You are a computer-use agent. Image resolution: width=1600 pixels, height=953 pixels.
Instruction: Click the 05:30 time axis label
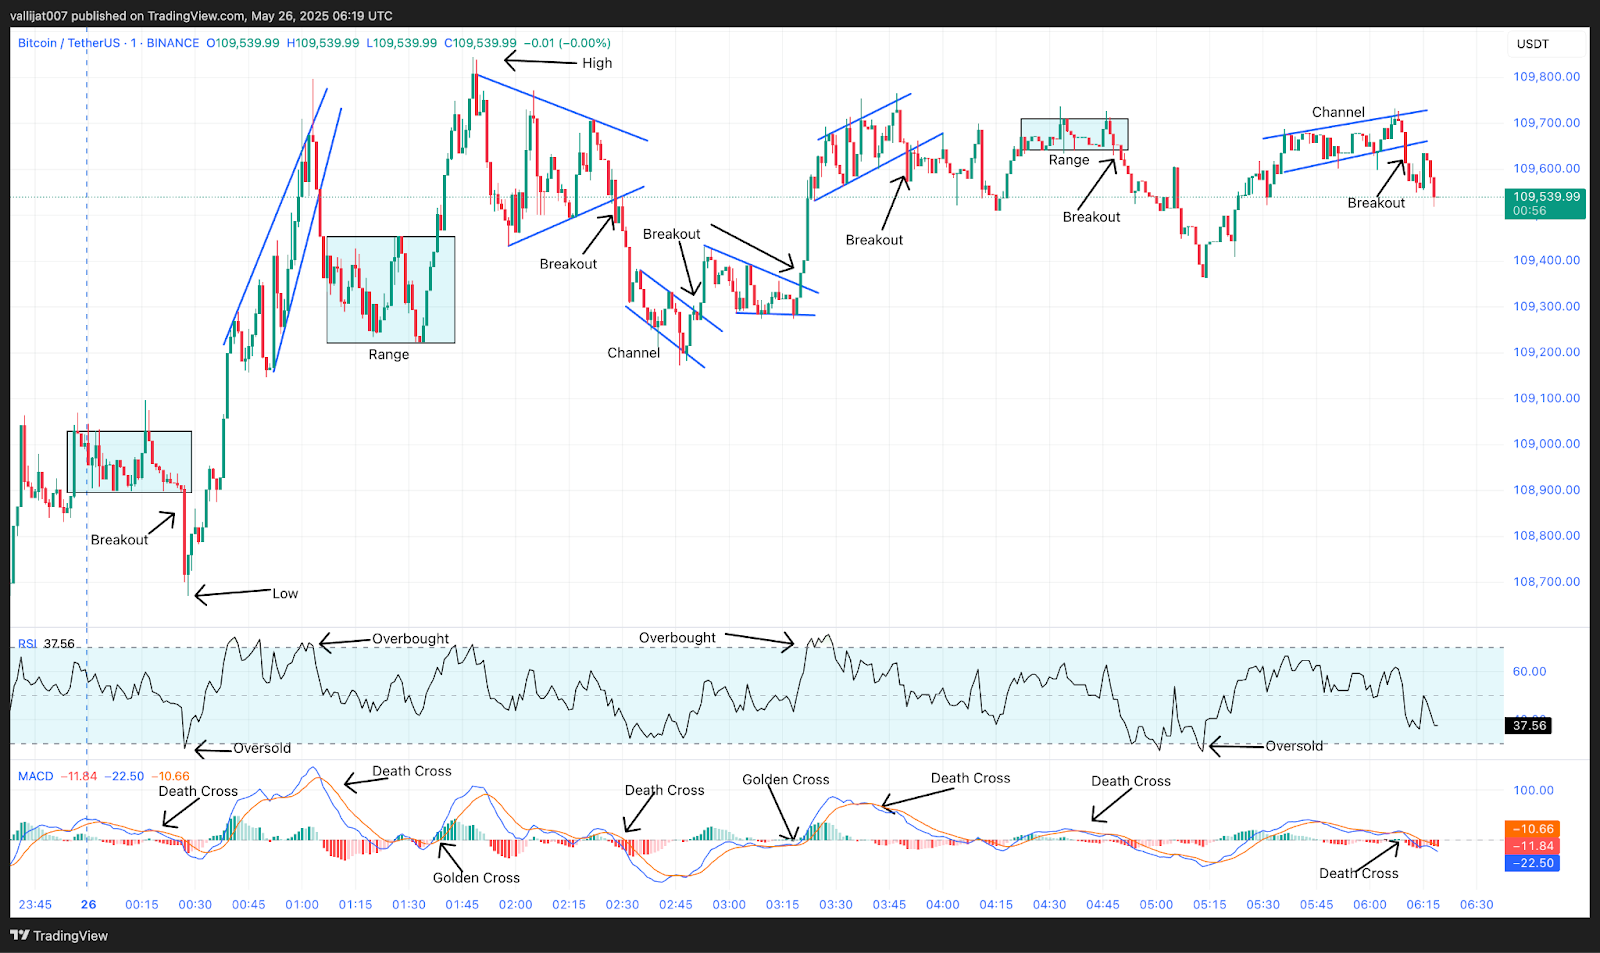(1263, 905)
